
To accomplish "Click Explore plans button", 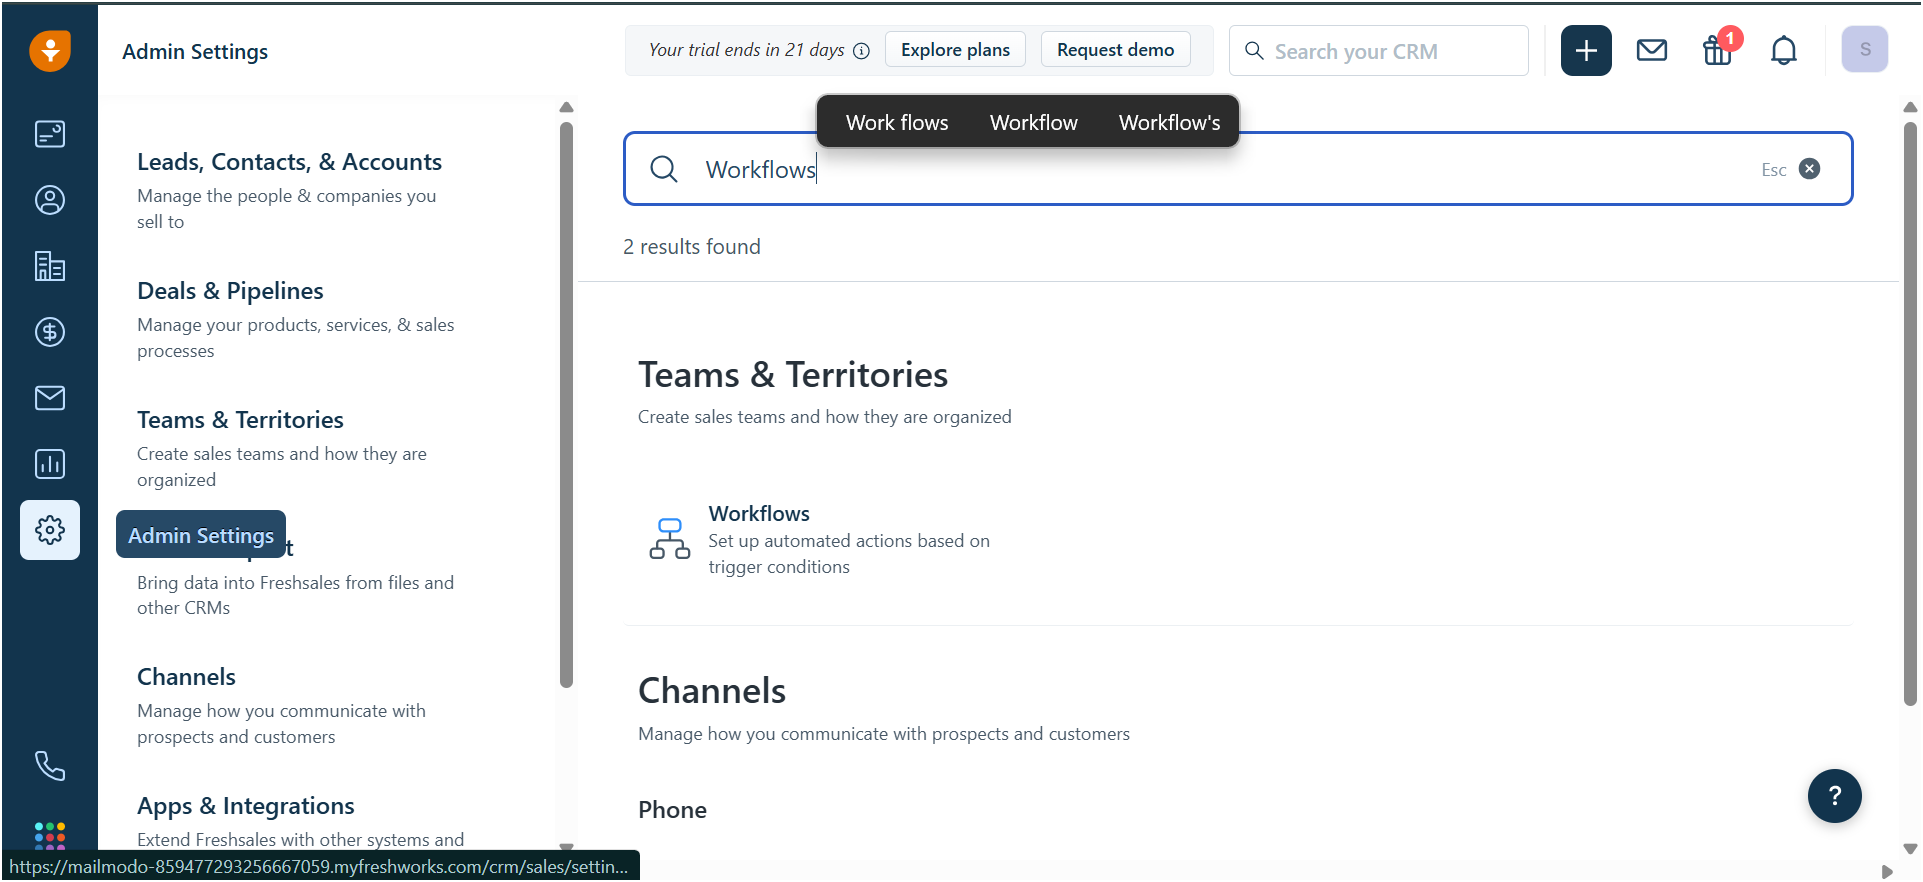I will tap(955, 50).
